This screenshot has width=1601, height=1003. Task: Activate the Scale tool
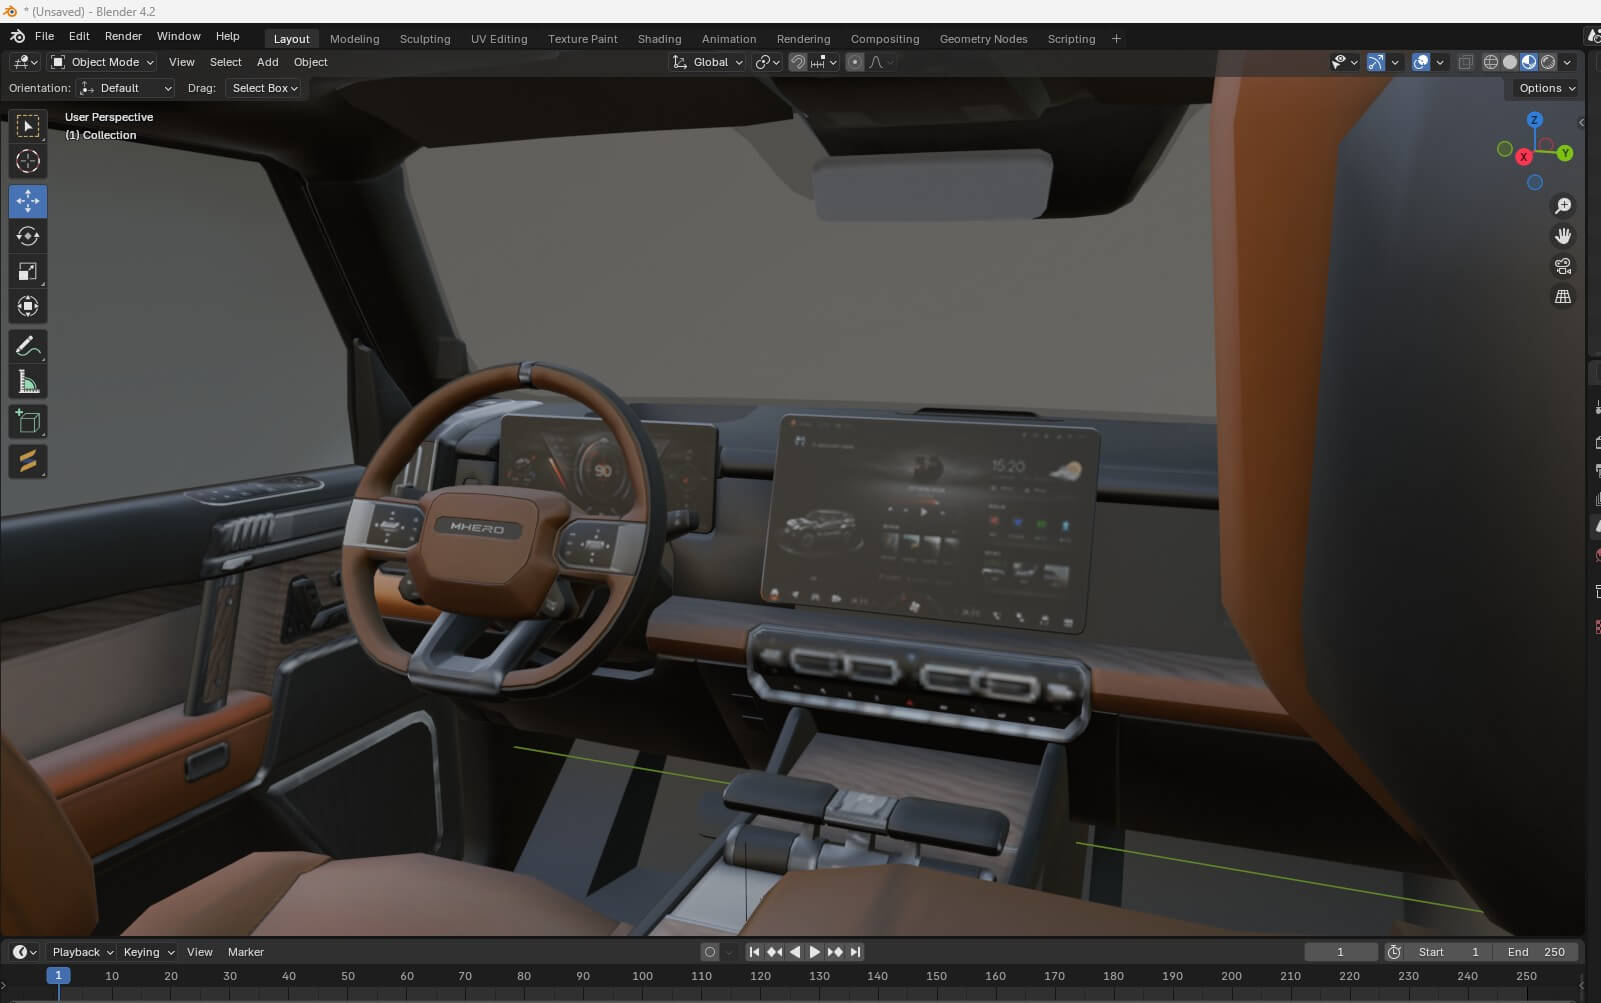pos(28,271)
